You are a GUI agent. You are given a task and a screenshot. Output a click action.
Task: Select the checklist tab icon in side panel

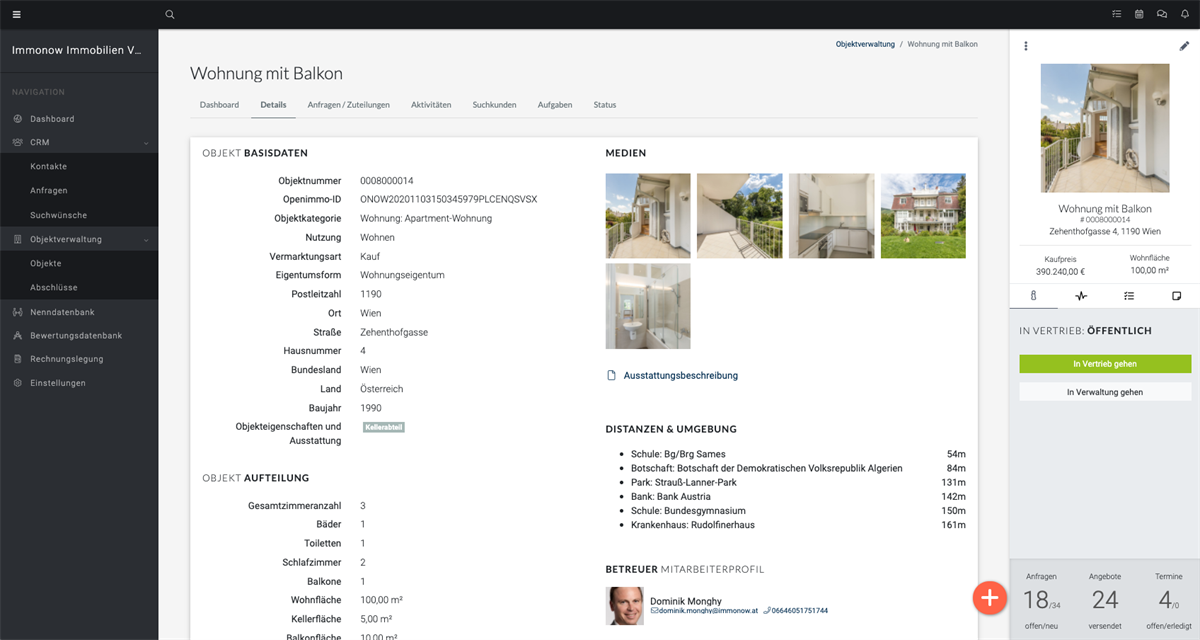click(1129, 296)
